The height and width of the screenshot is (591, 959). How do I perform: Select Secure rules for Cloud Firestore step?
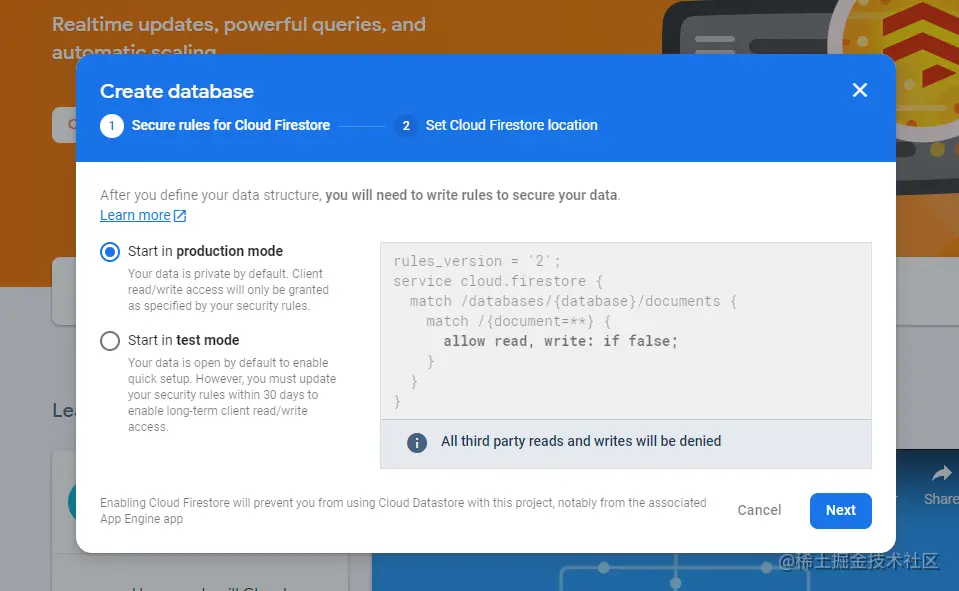point(231,125)
